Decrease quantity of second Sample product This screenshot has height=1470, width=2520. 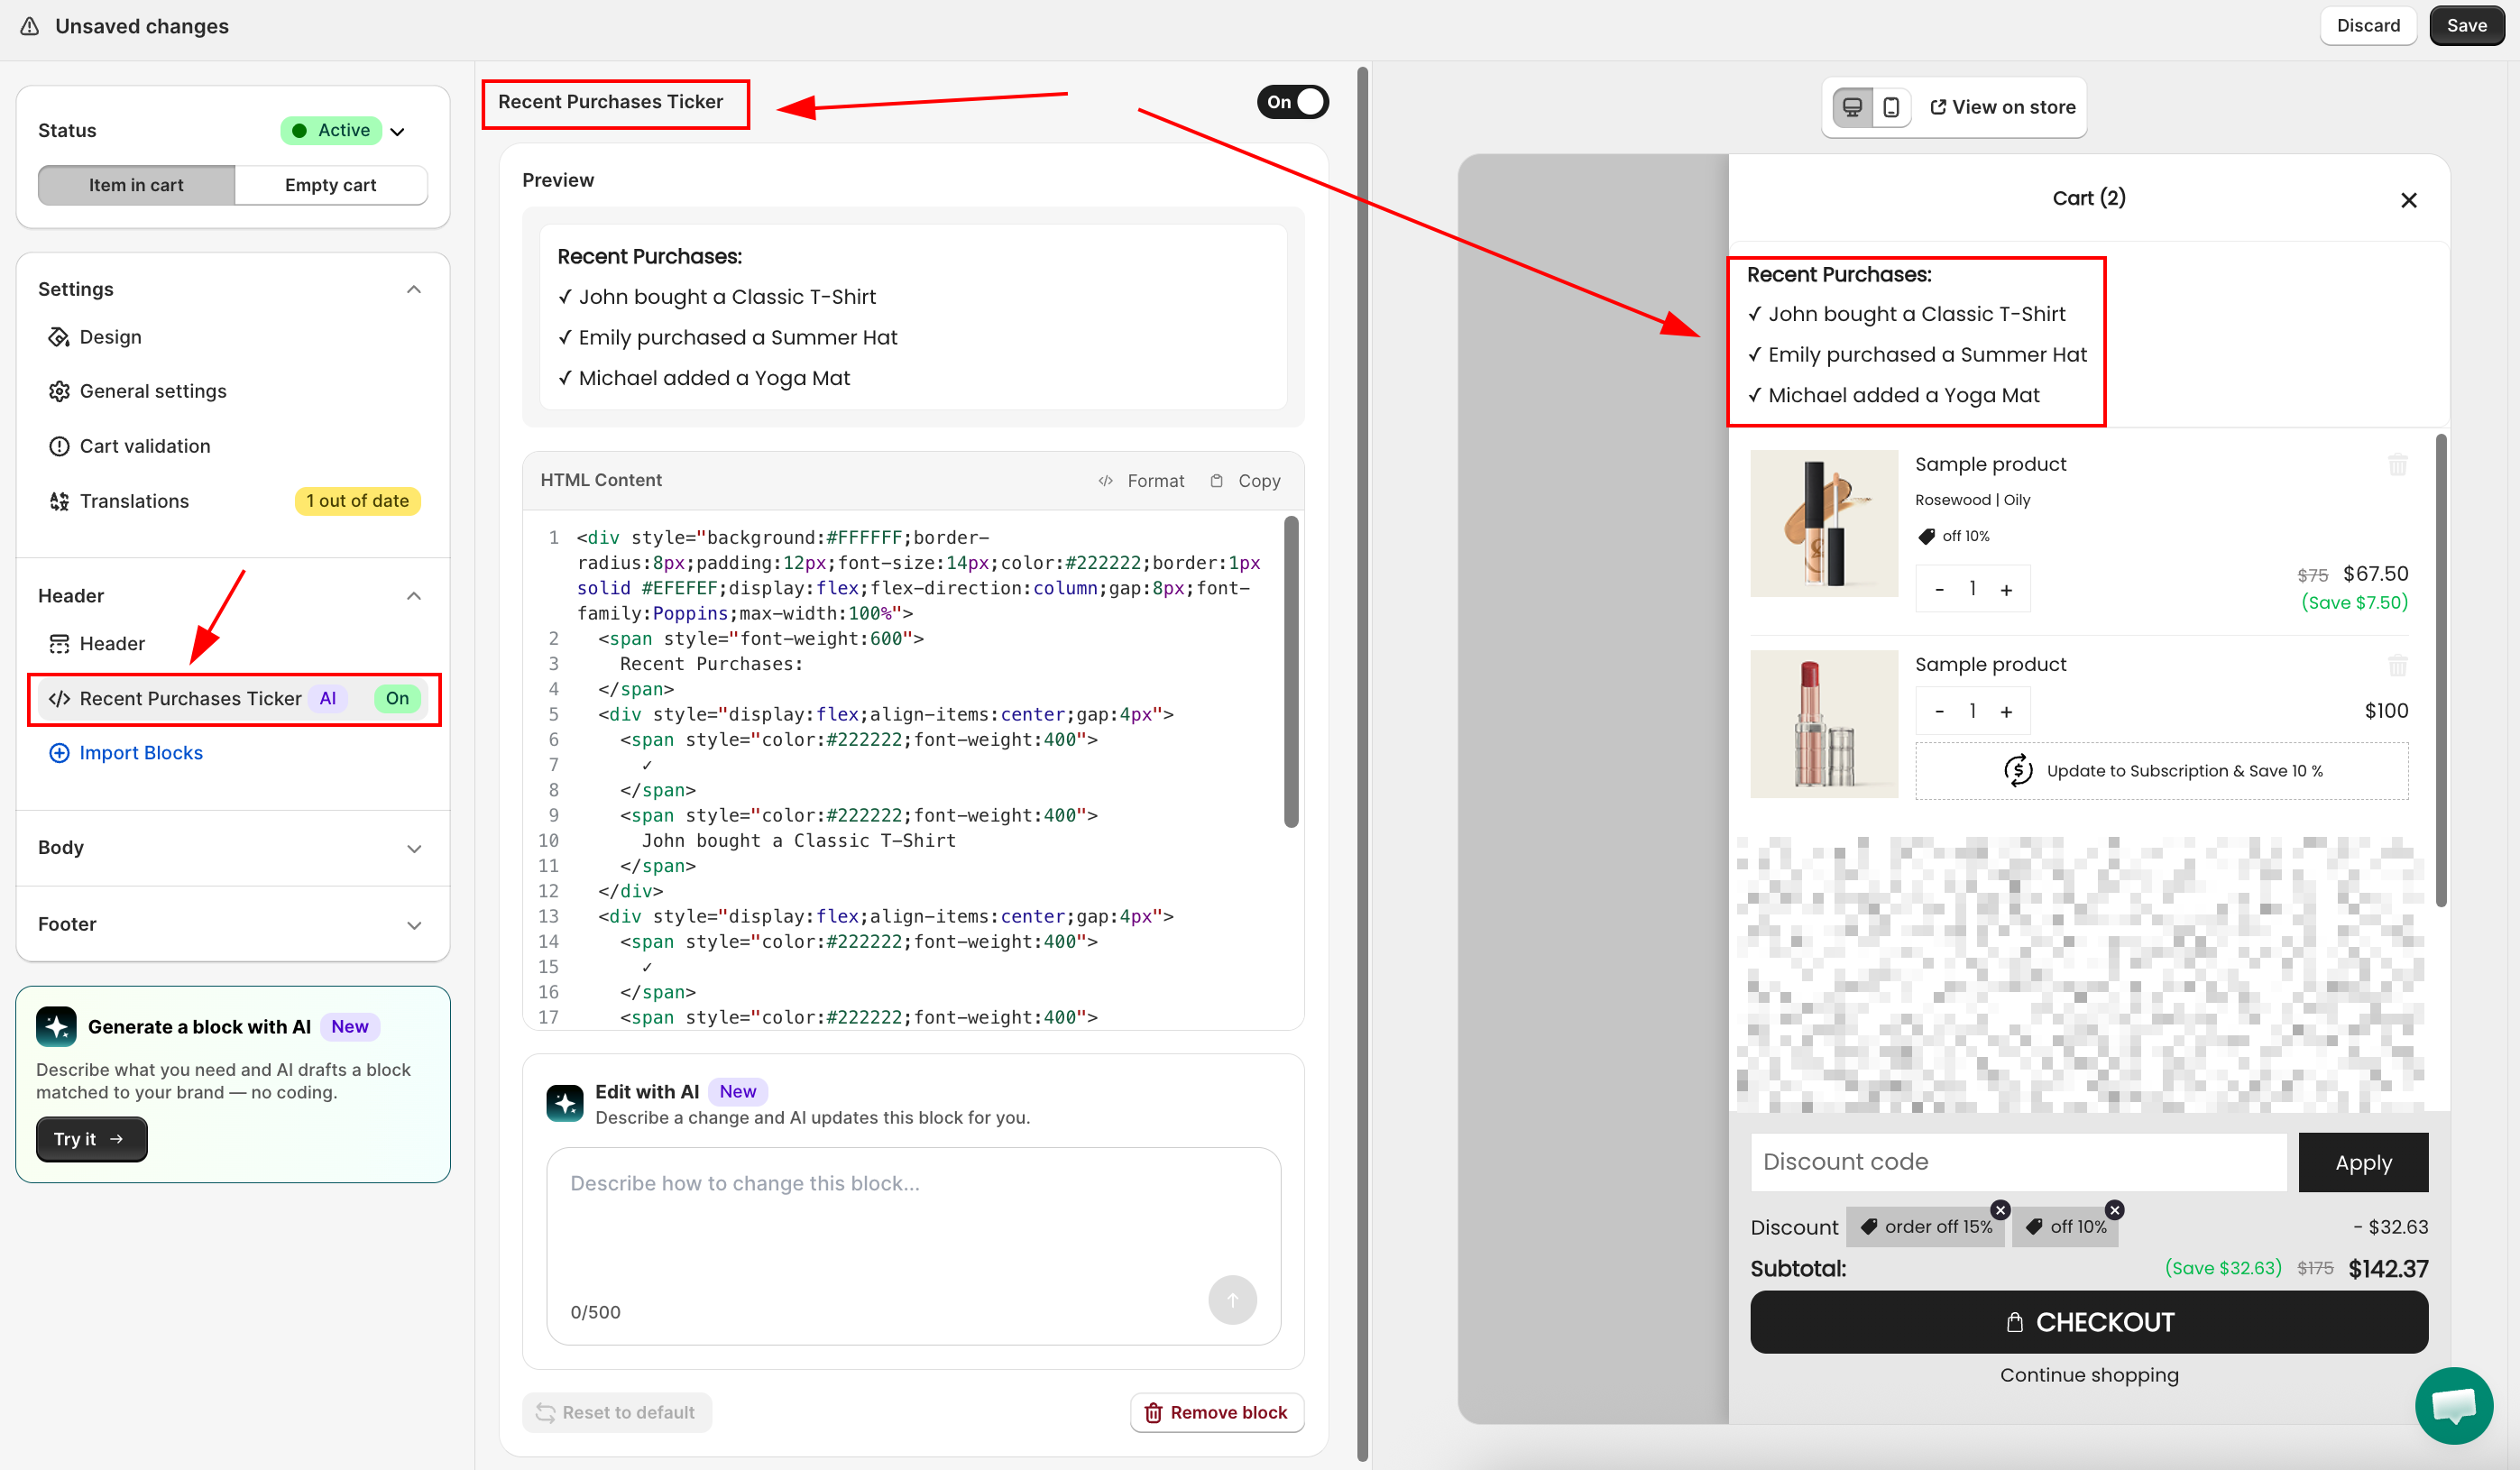tap(1939, 711)
